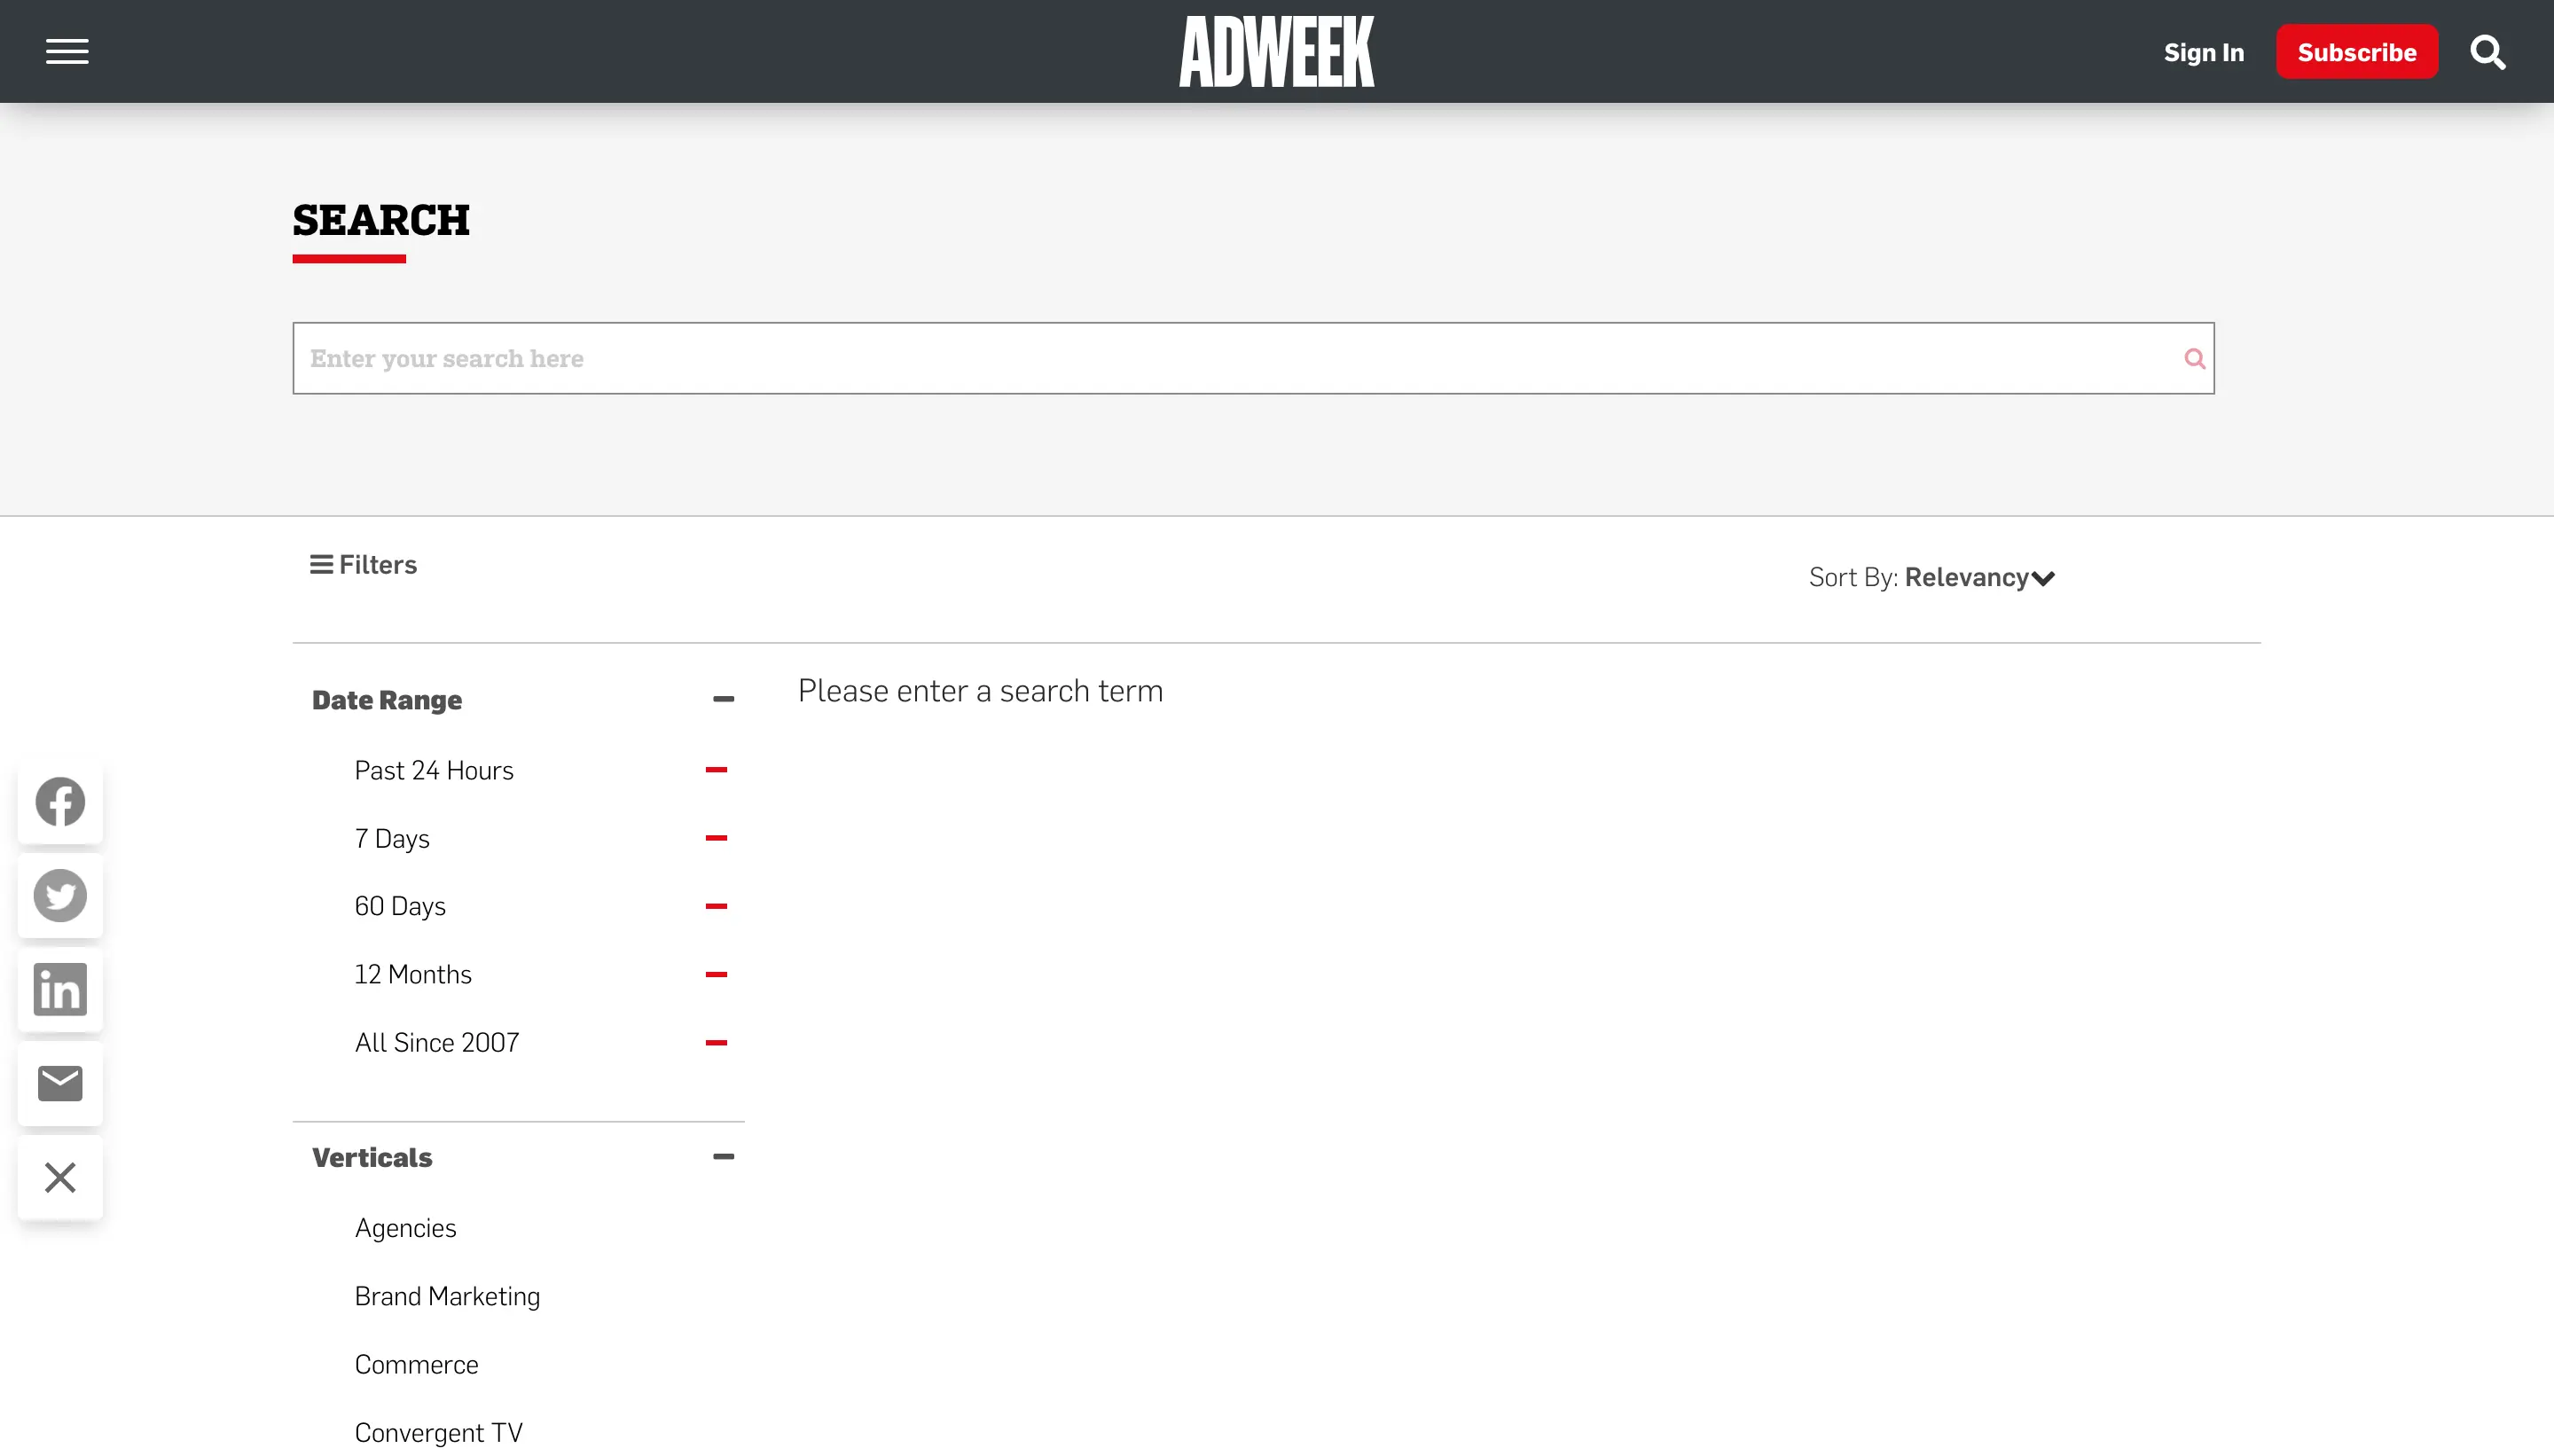Collapse the Date Range section
Viewport: 2554px width, 1456px height.
pos(723,699)
